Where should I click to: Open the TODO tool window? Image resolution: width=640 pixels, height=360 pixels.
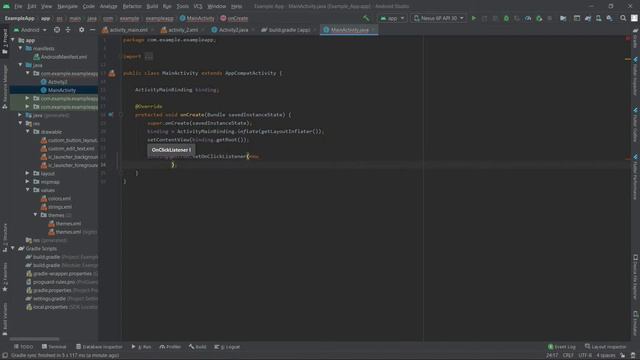tap(23, 347)
